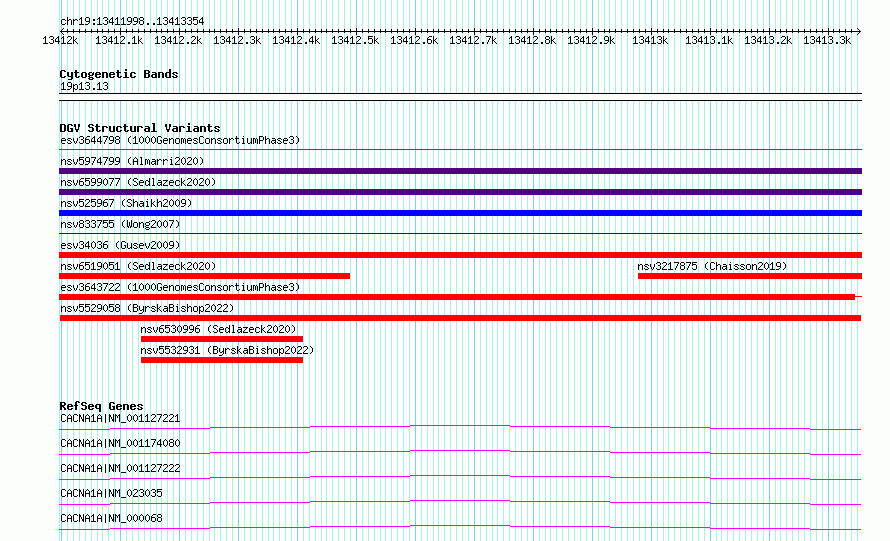Click the Cytogenetic Bands track heading
The width and height of the screenshot is (890, 541).
point(119,74)
